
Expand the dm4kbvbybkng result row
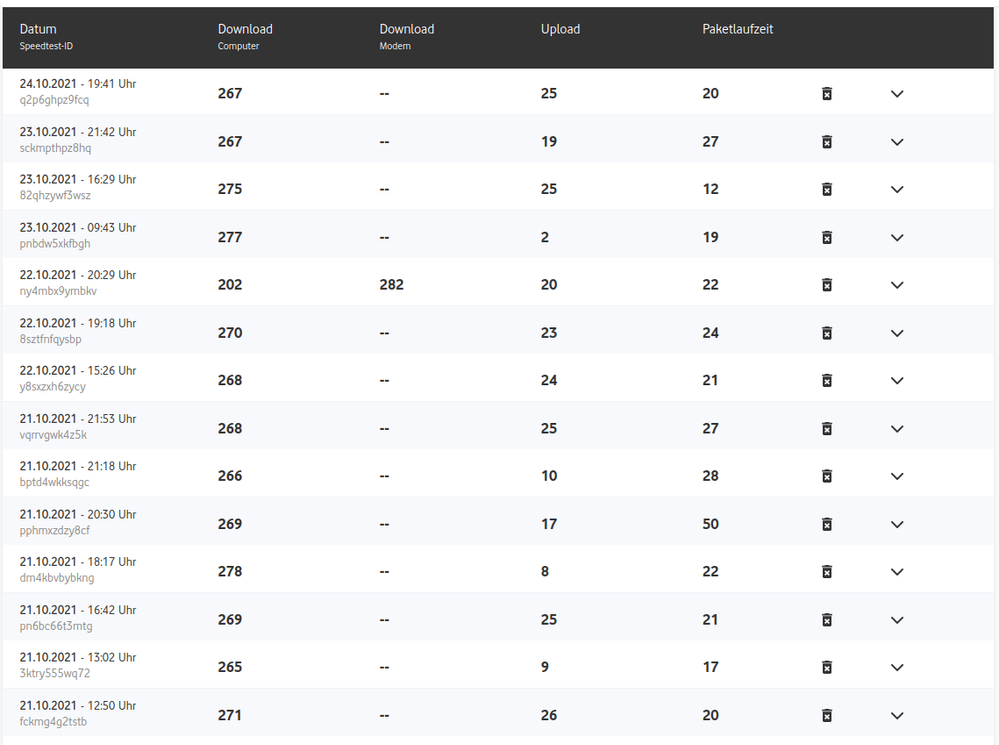897,572
